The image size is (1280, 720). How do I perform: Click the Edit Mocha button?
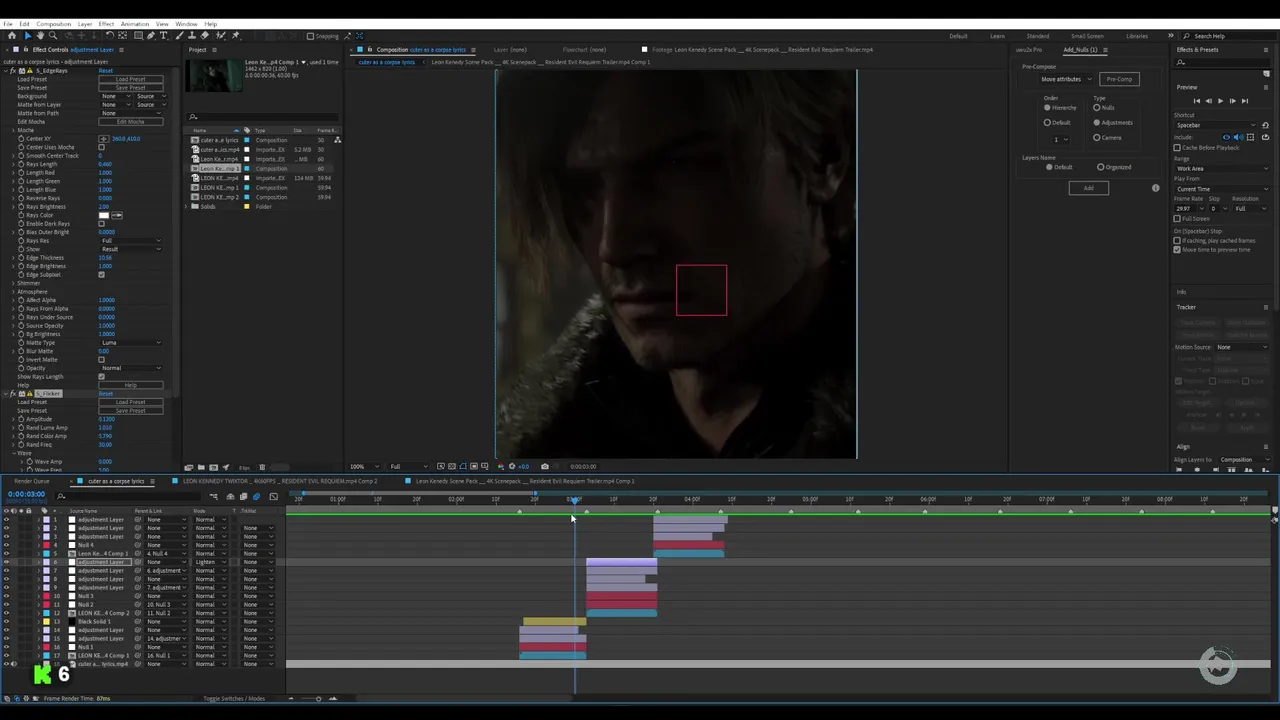(x=130, y=122)
